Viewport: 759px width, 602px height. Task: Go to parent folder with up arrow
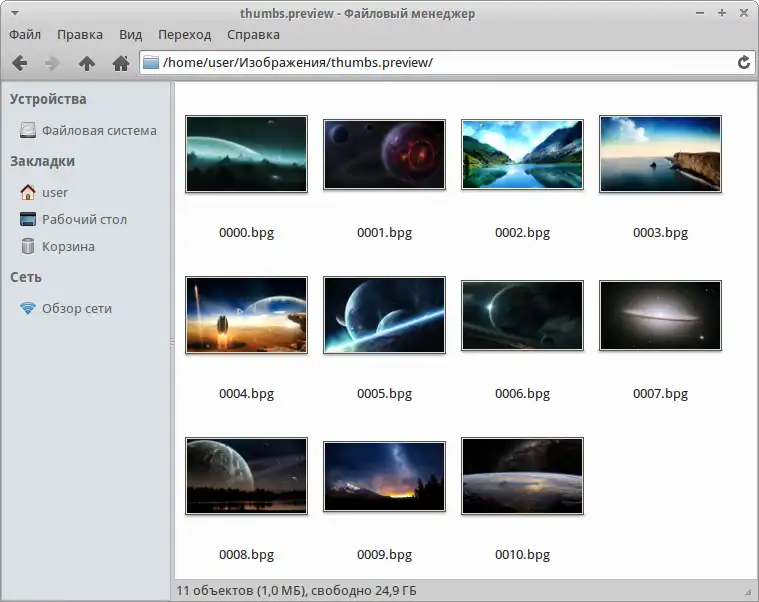(87, 63)
